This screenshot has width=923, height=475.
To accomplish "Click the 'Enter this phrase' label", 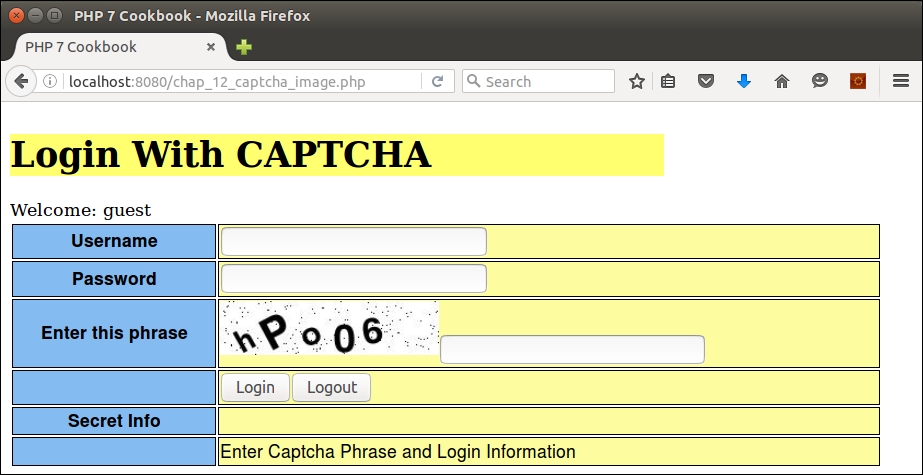I will coord(114,333).
